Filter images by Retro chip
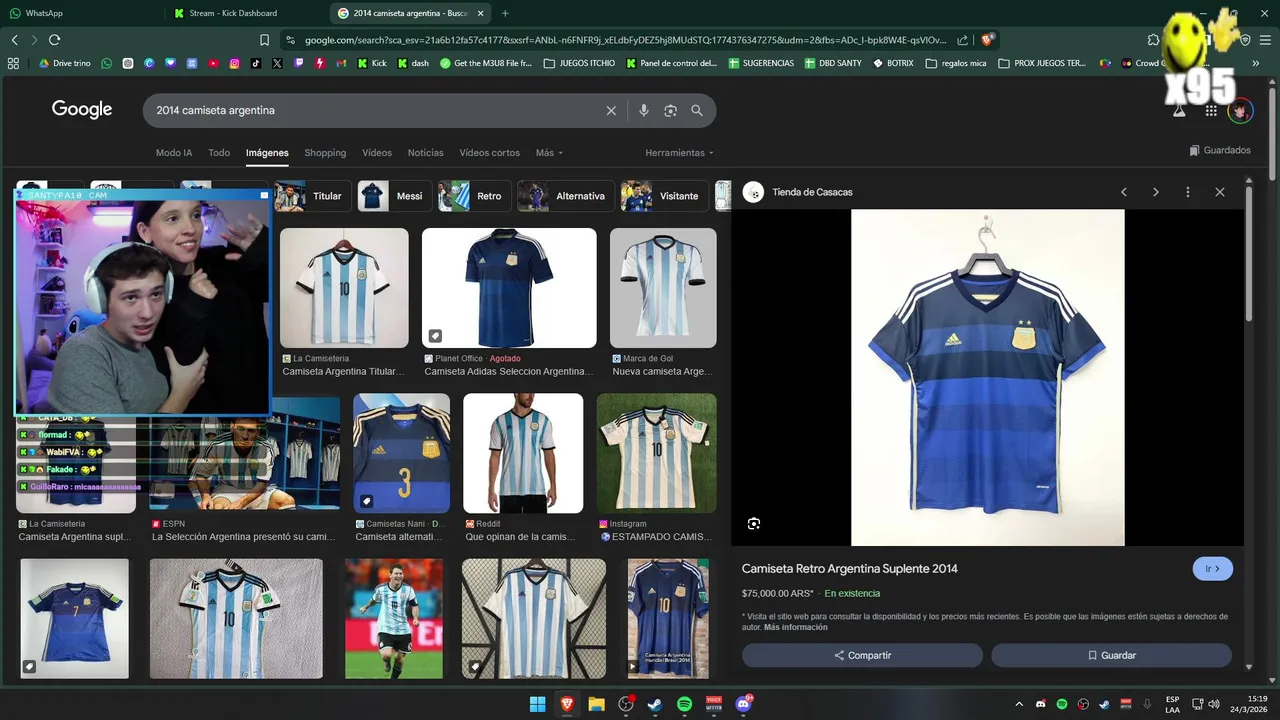 click(474, 196)
